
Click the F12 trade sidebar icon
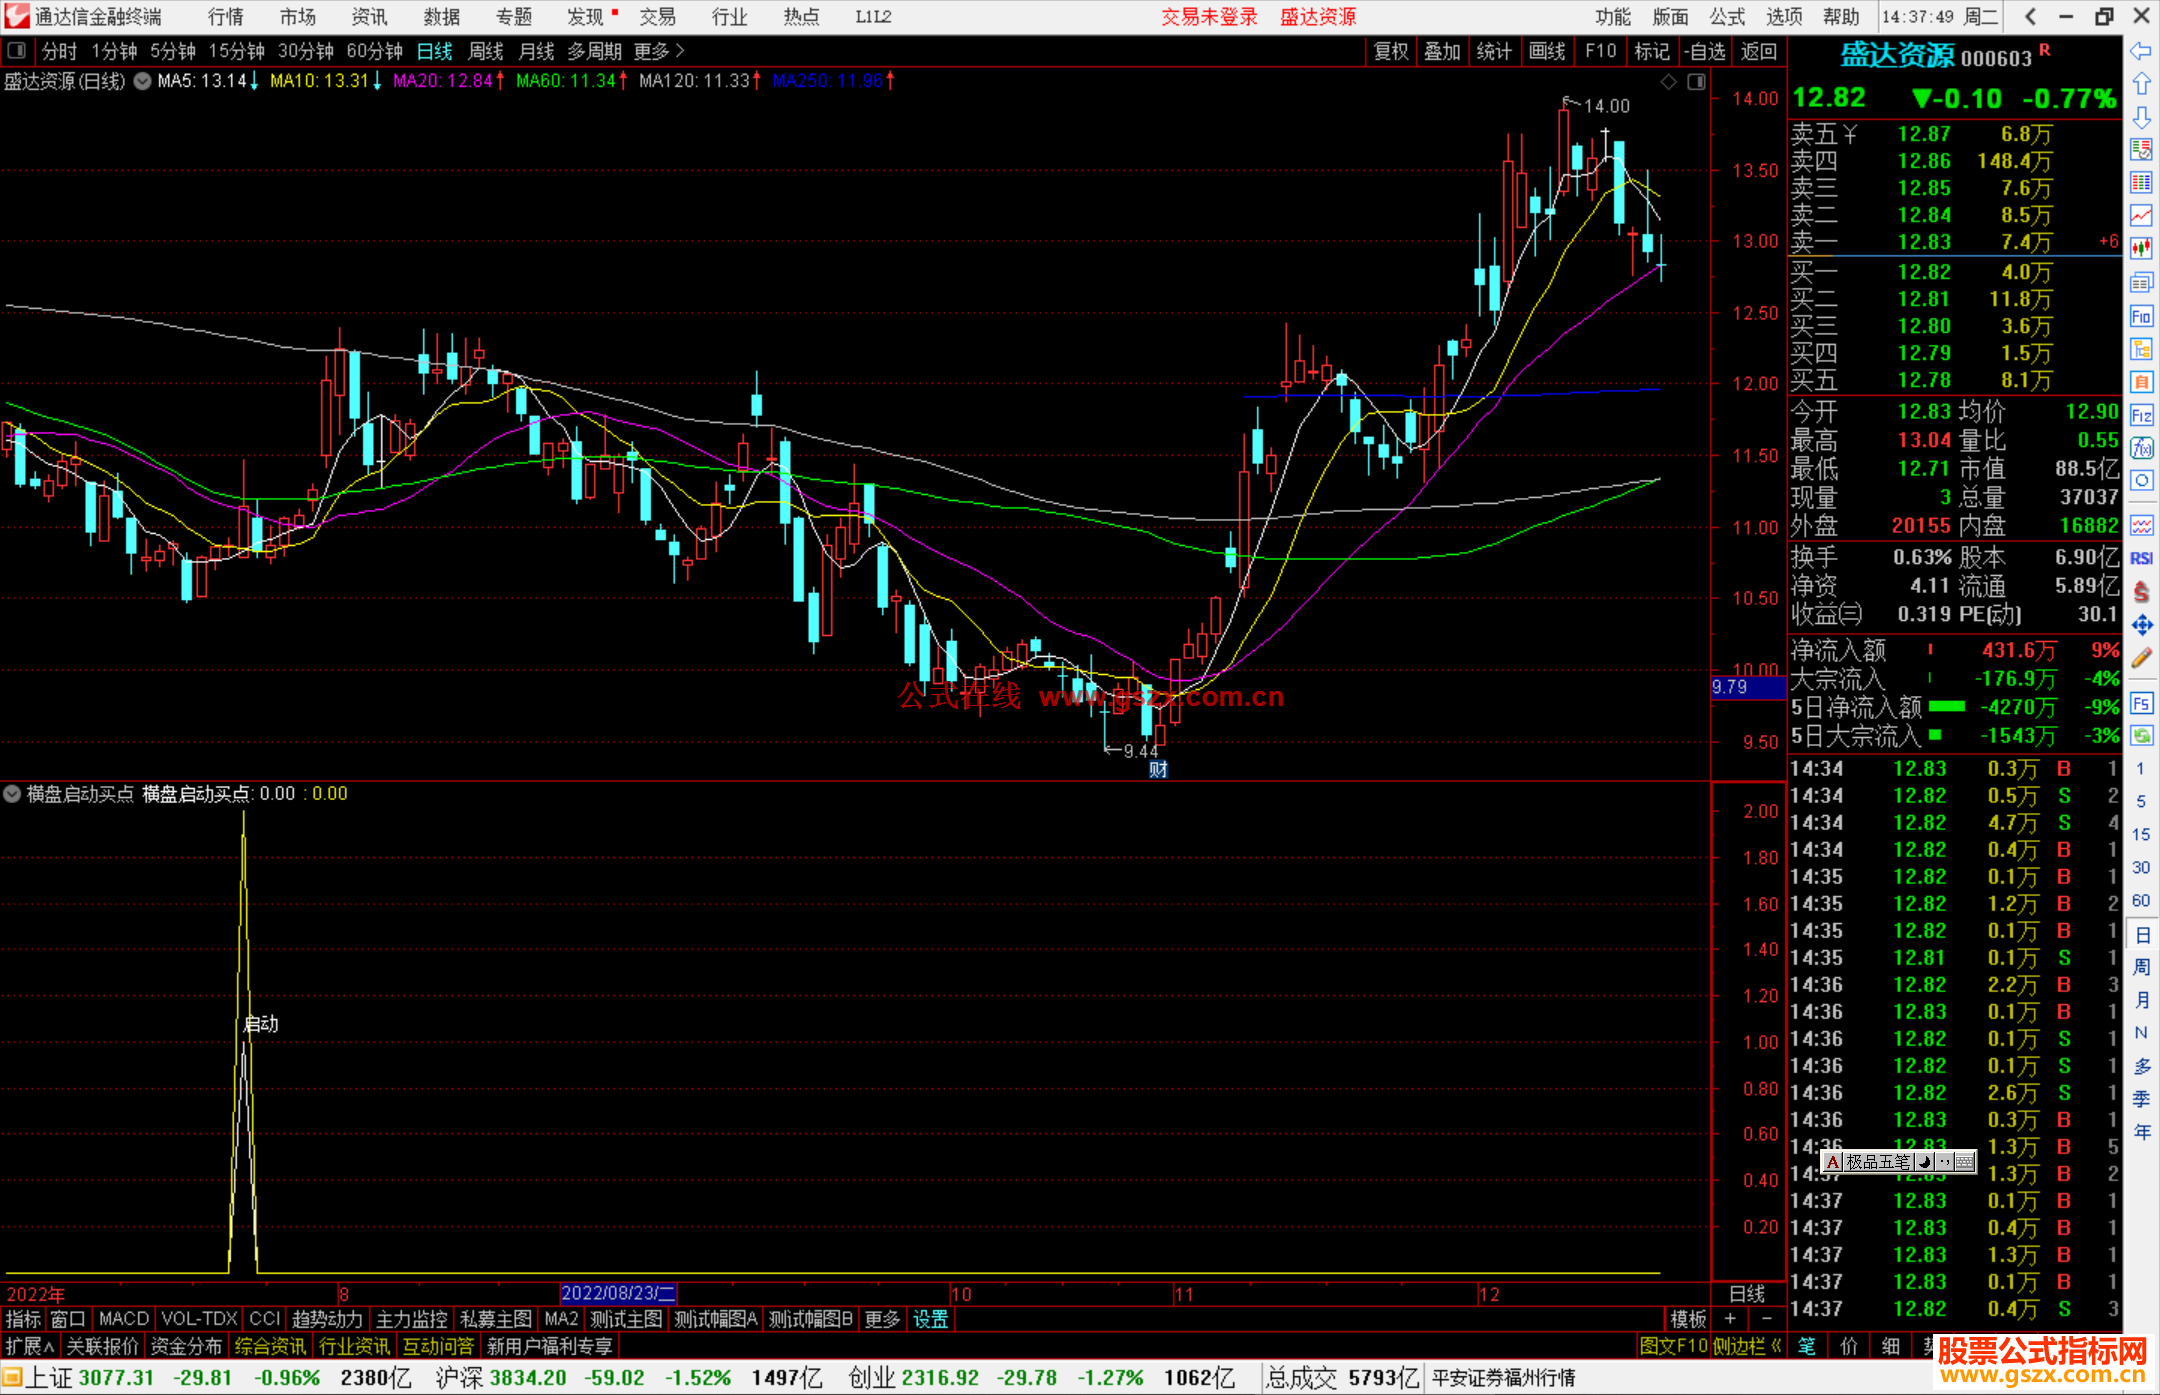pos(2141,415)
